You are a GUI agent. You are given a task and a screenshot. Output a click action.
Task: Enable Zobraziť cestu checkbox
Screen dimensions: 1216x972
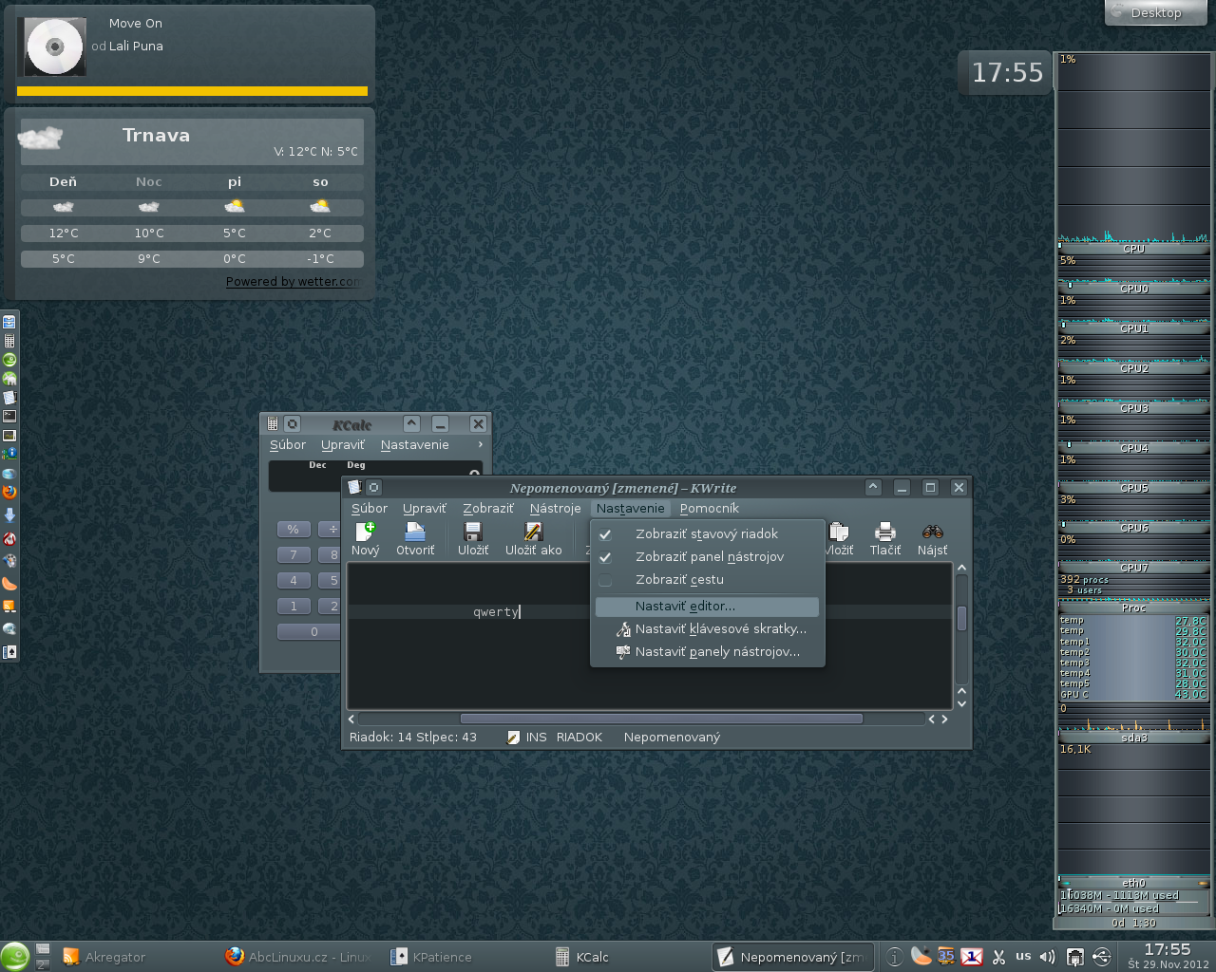pyautogui.click(x=605, y=580)
